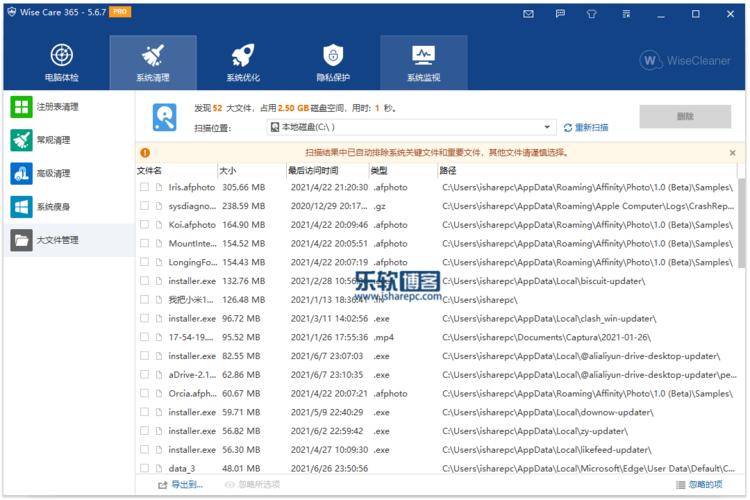Click the Wise Care 365 shield app icon
This screenshot has height=500, width=750.
(x=12, y=12)
